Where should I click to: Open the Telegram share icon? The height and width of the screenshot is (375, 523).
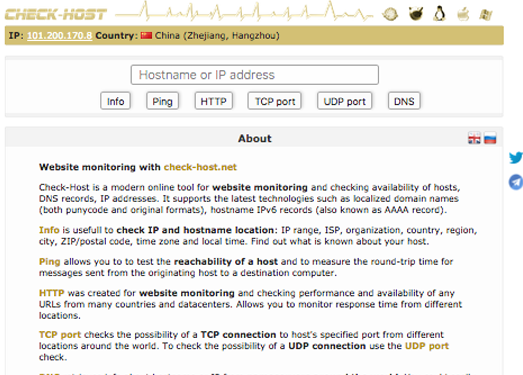(516, 182)
